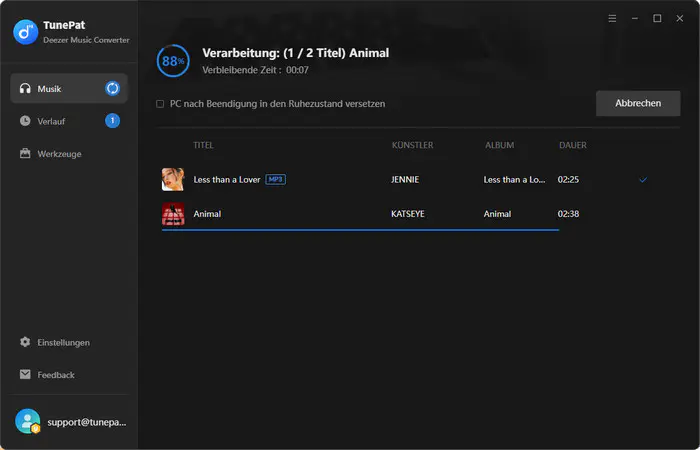This screenshot has height=450, width=700.
Task: Open the Verlauf section
Action: (69, 121)
